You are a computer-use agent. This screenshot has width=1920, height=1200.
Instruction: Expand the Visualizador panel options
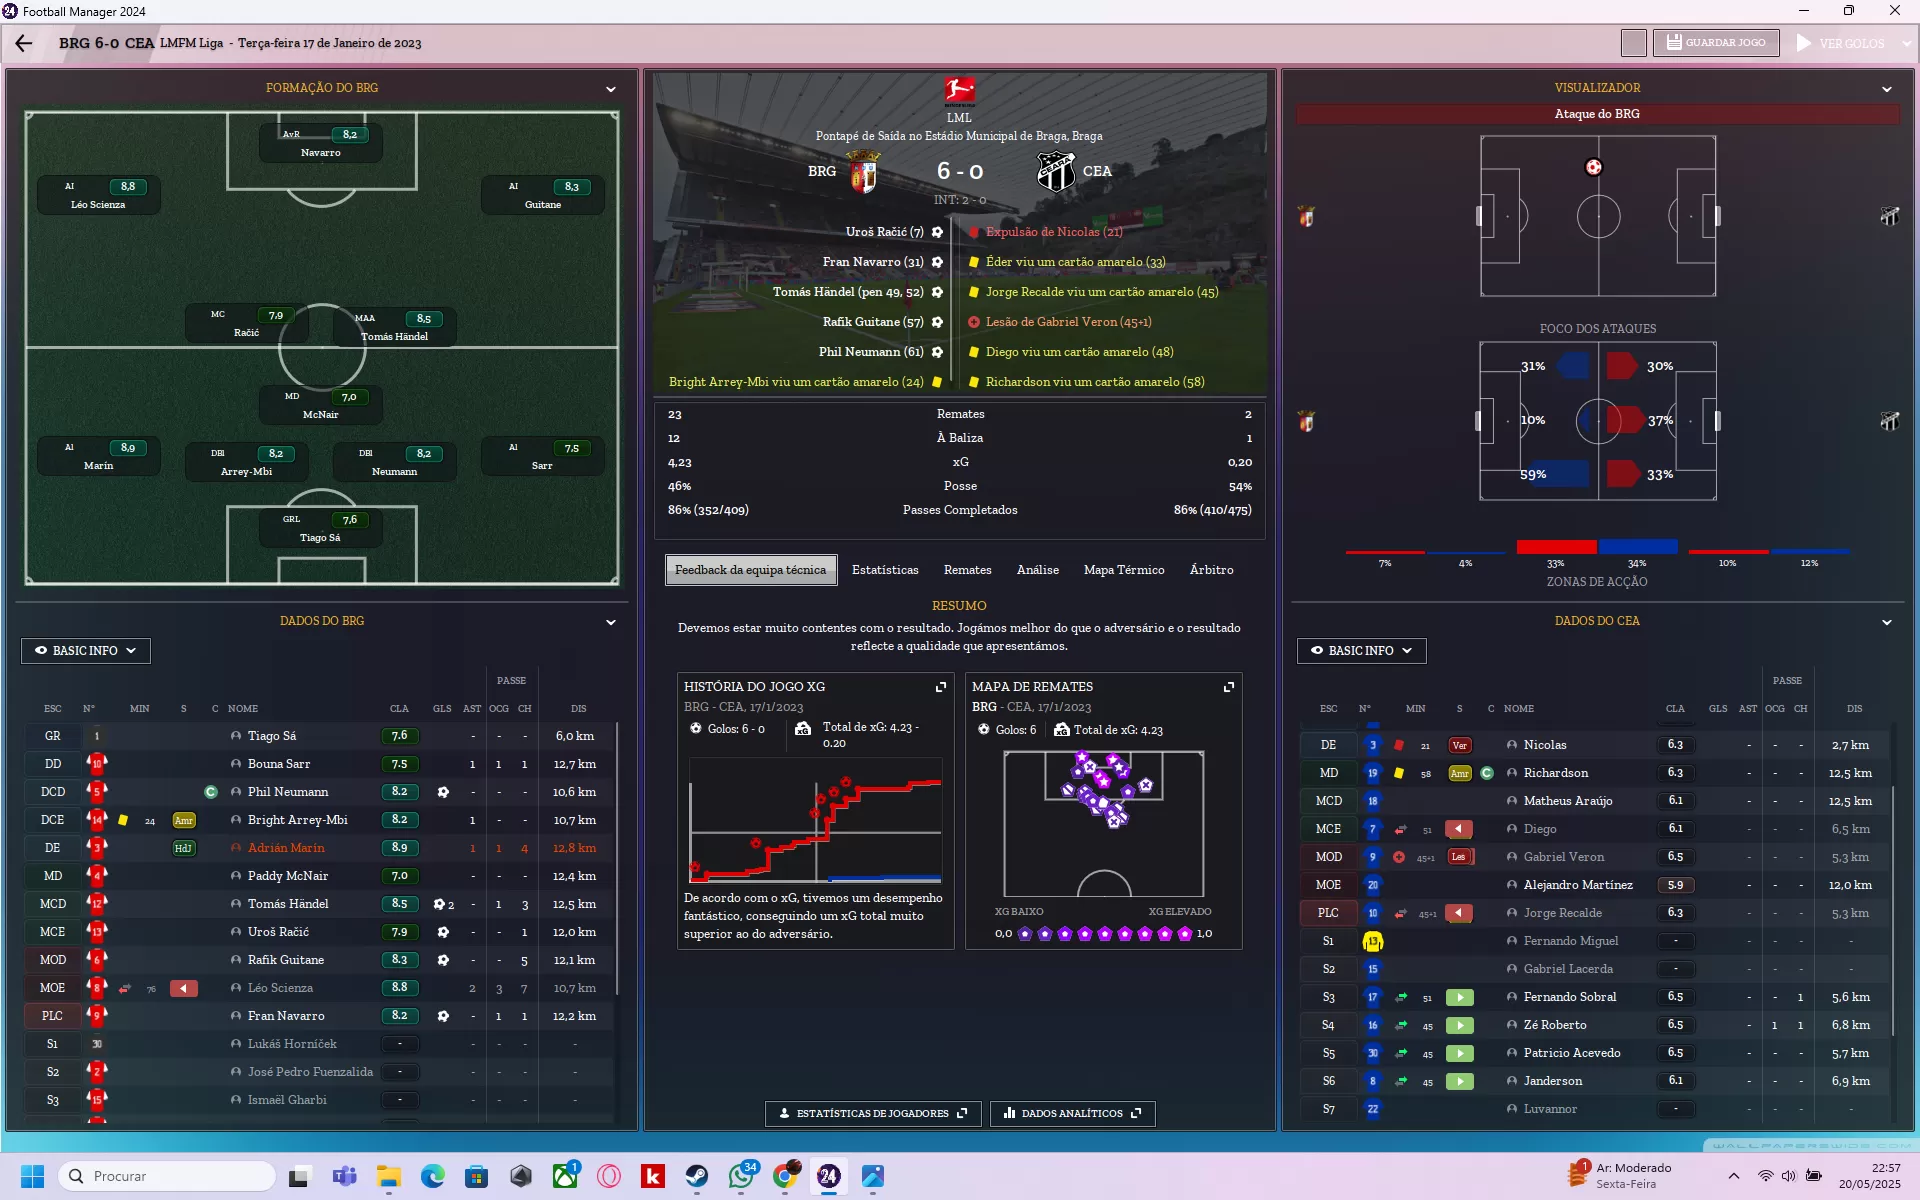click(x=1887, y=89)
